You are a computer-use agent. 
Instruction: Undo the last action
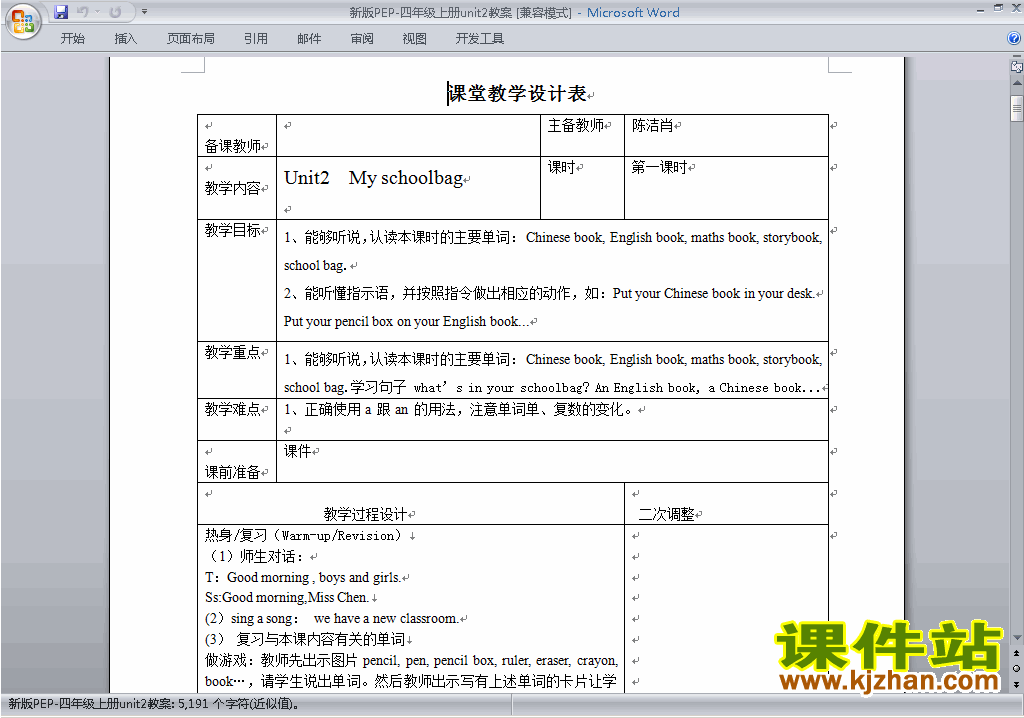coord(82,12)
